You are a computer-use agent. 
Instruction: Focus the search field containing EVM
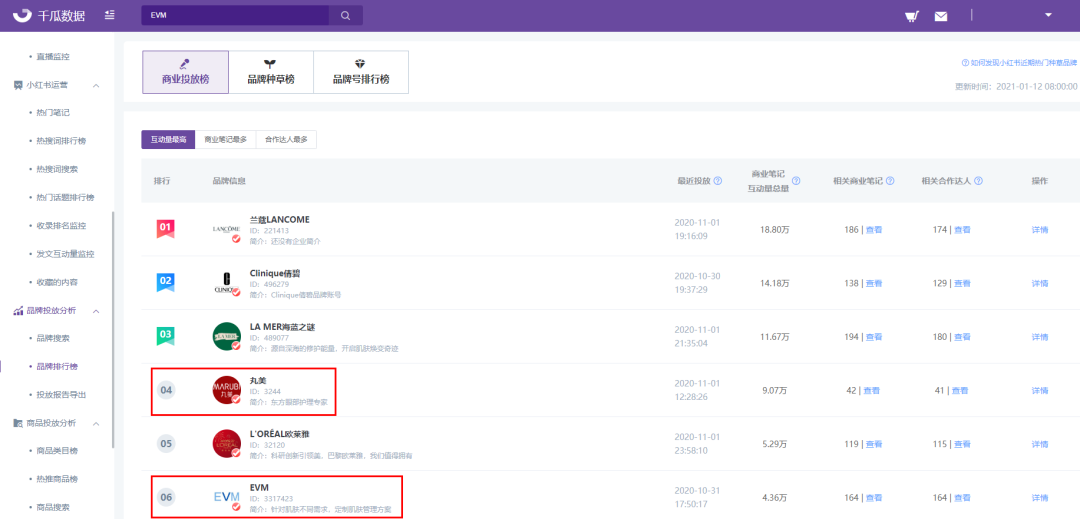point(236,15)
